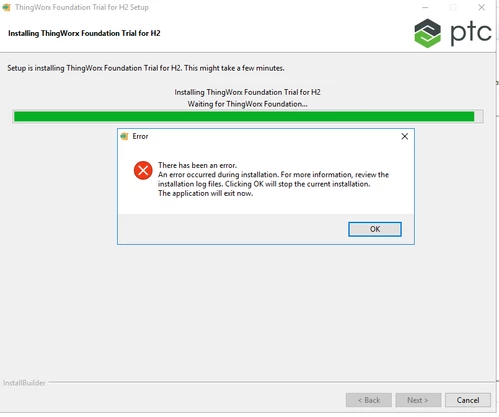Click 'Error' dialog title text
Screen dimensions: 499x417
point(140,136)
